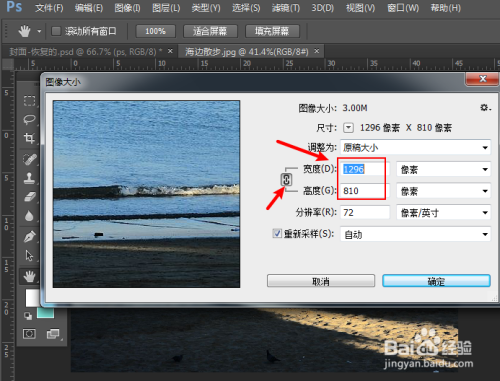Image resolution: width=500 pixels, height=381 pixels.
Task: Expand the 尺寸 unit dropdown arrow
Action: click(348, 128)
